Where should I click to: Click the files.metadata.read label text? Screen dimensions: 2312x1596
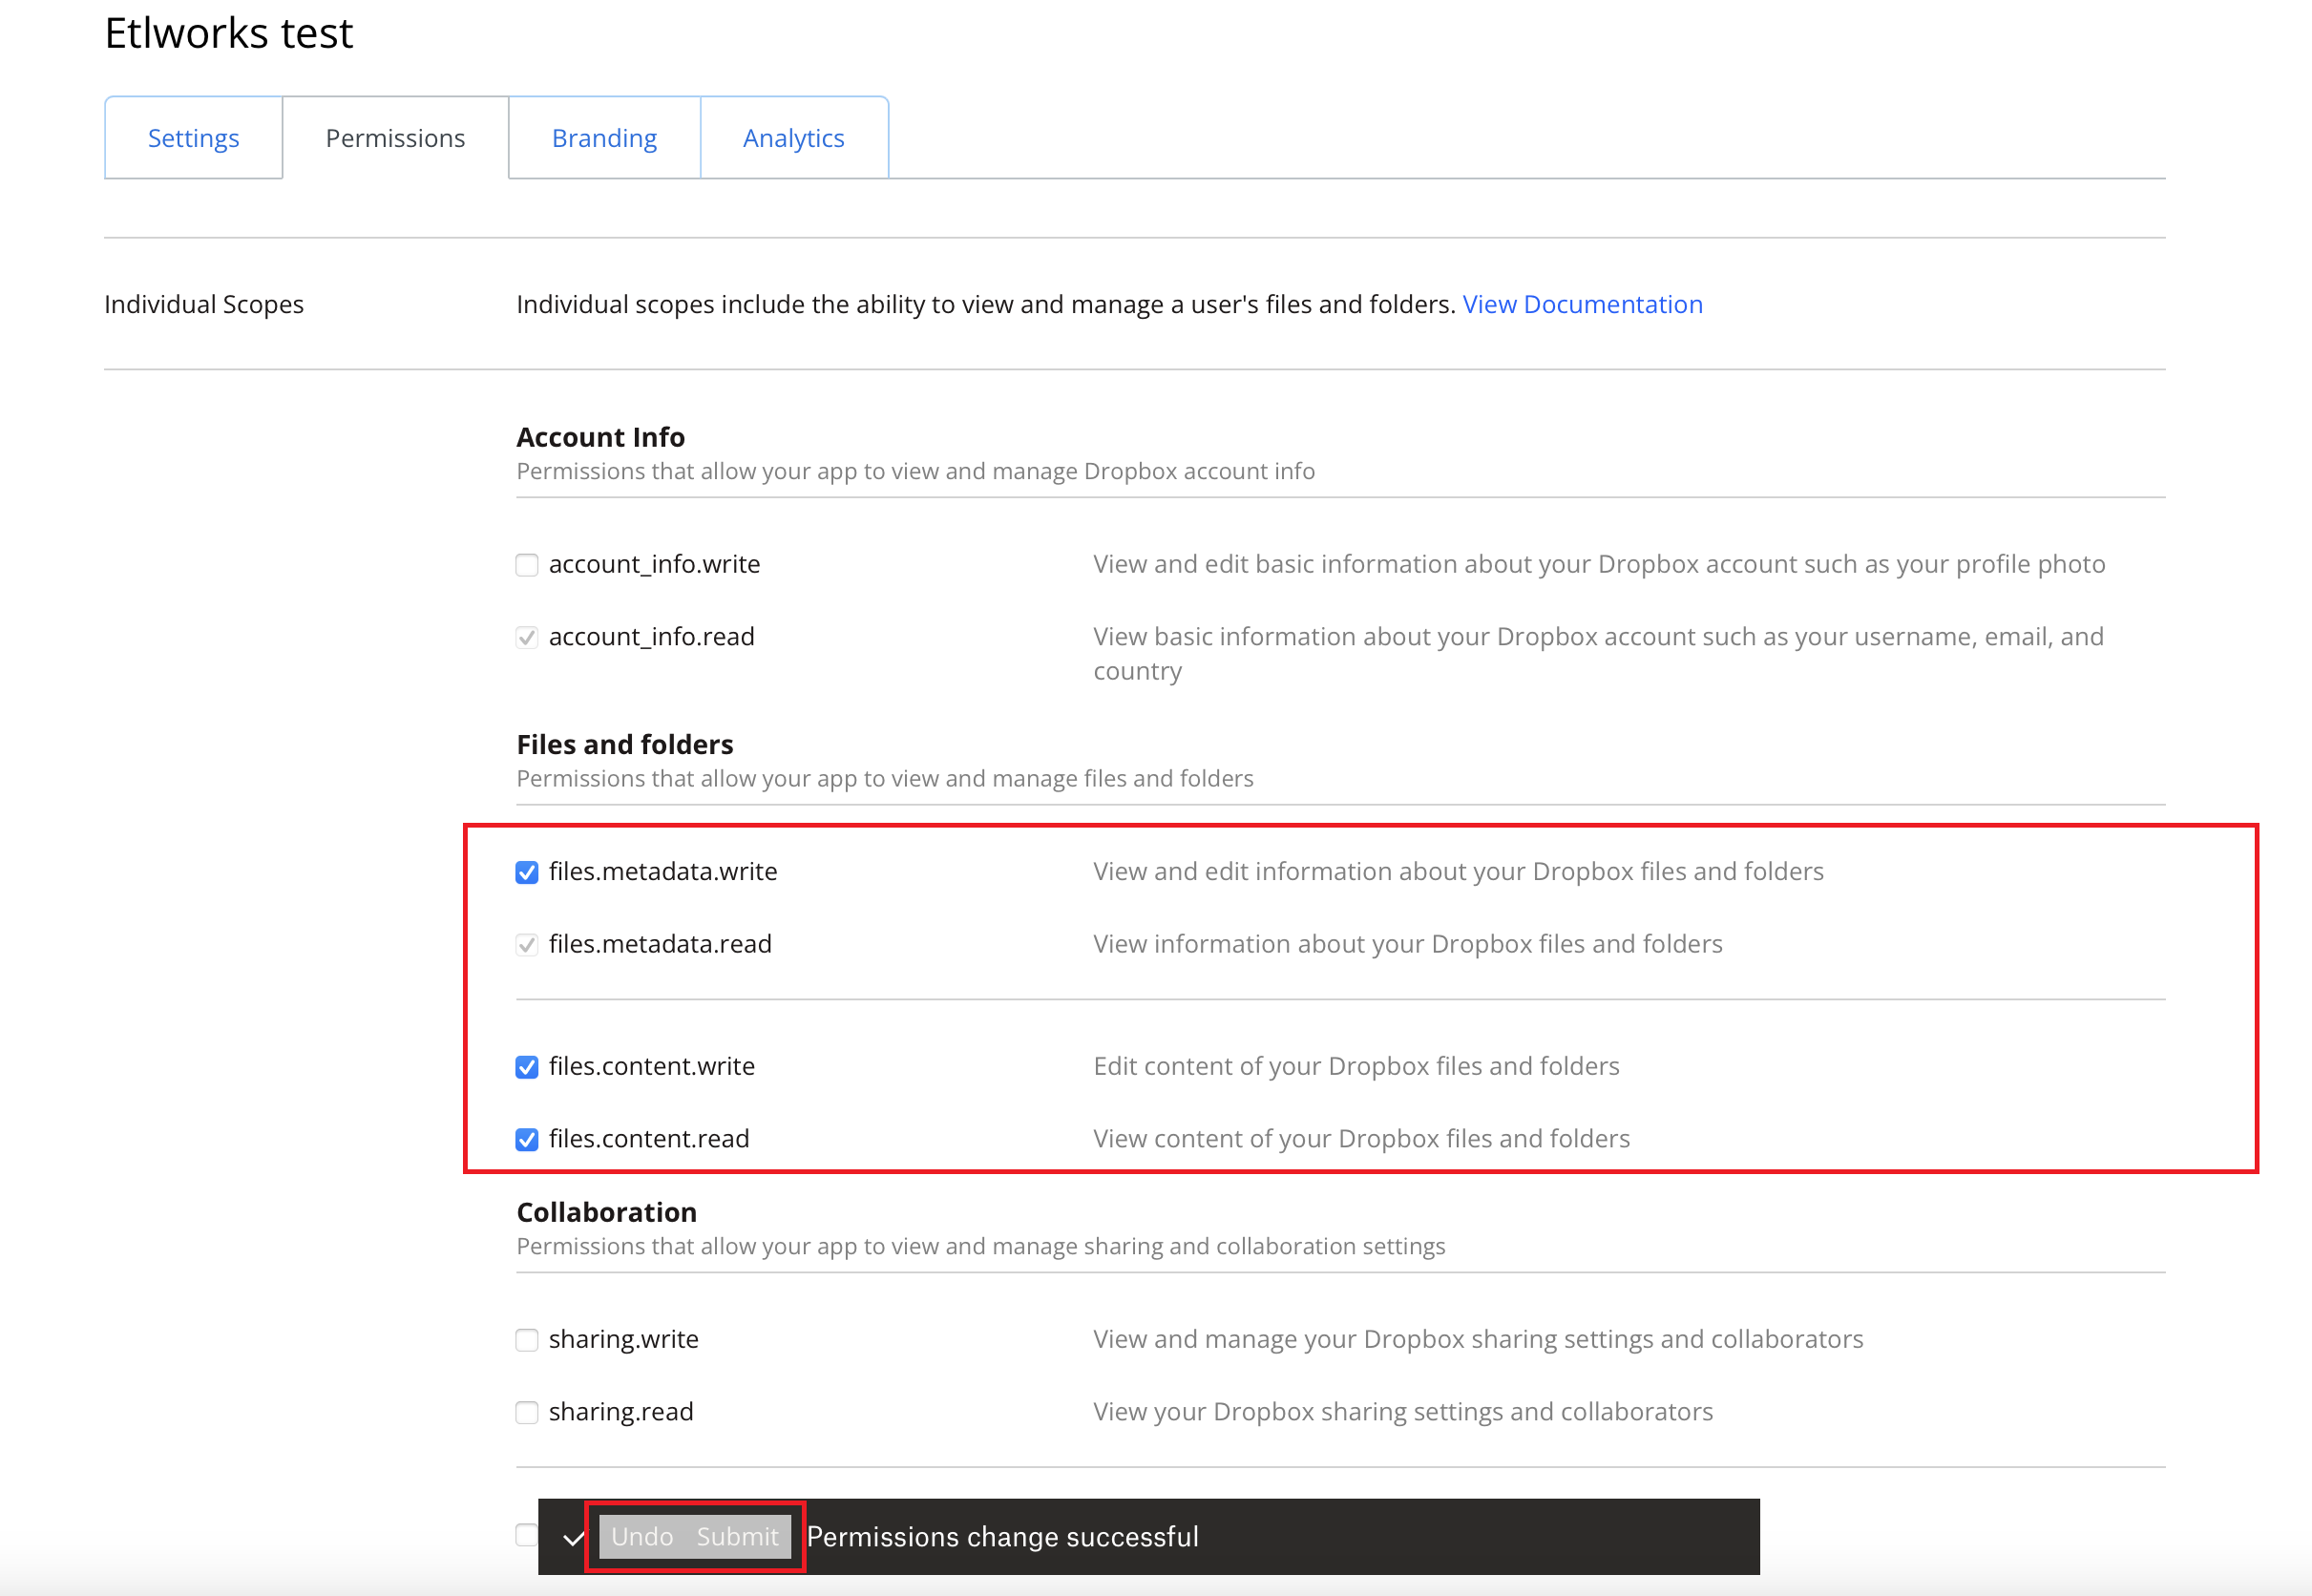(660, 943)
